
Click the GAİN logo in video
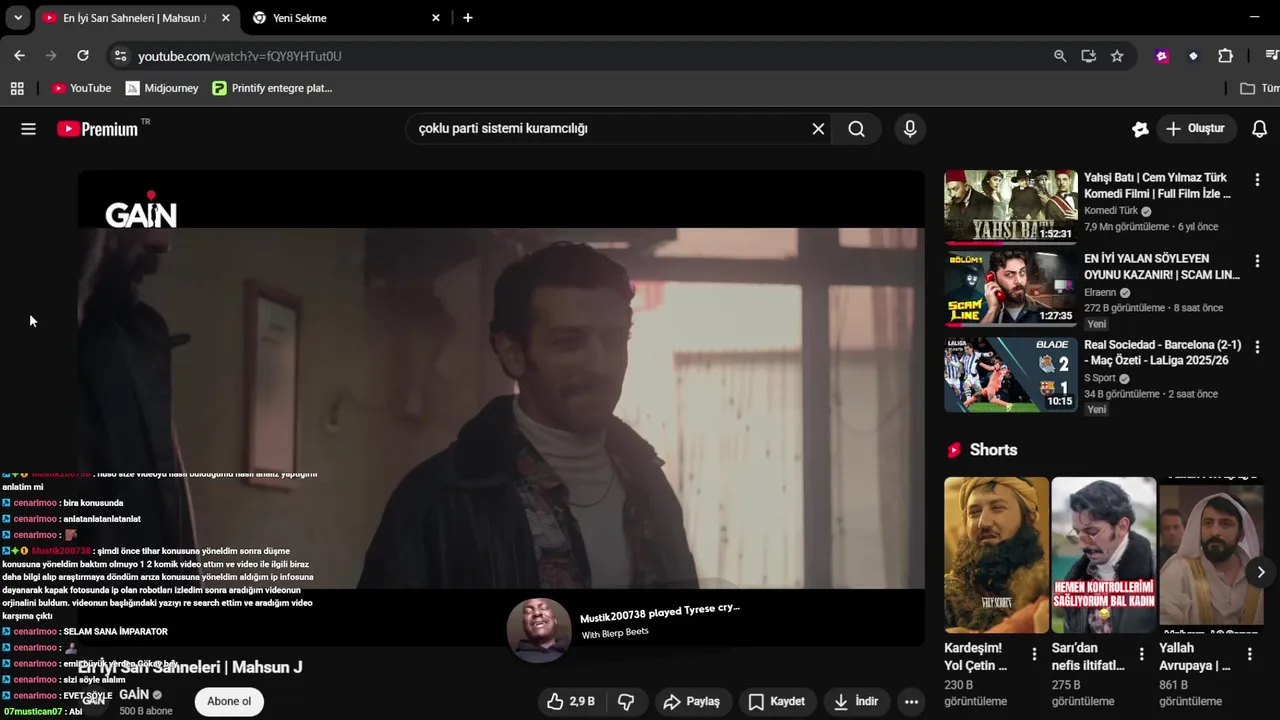point(141,210)
